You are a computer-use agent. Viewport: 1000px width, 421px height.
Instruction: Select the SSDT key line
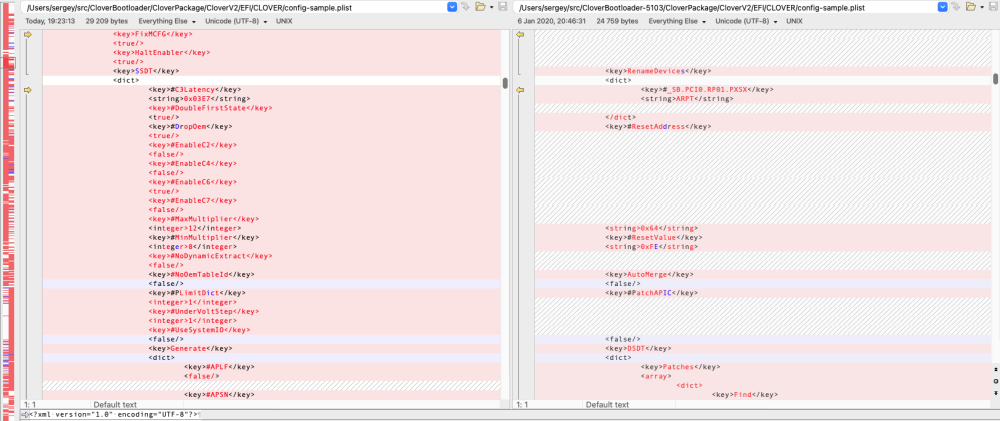(x=146, y=71)
